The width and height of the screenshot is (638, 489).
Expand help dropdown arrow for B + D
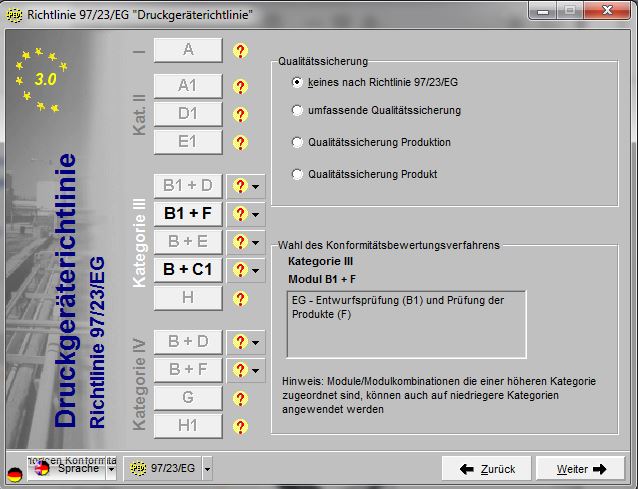tap(256, 343)
